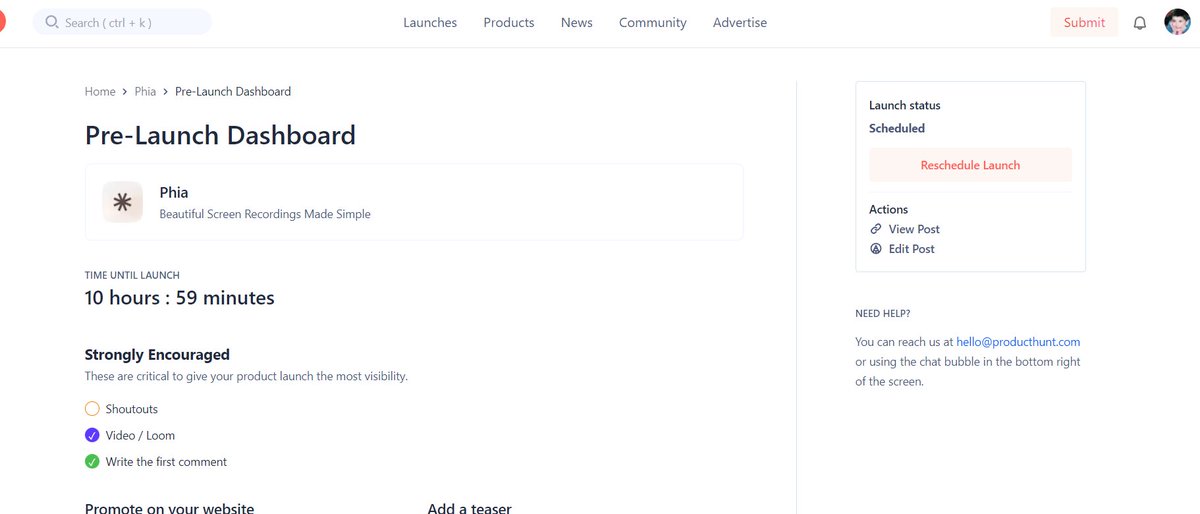Open notifications bell

point(1140,23)
